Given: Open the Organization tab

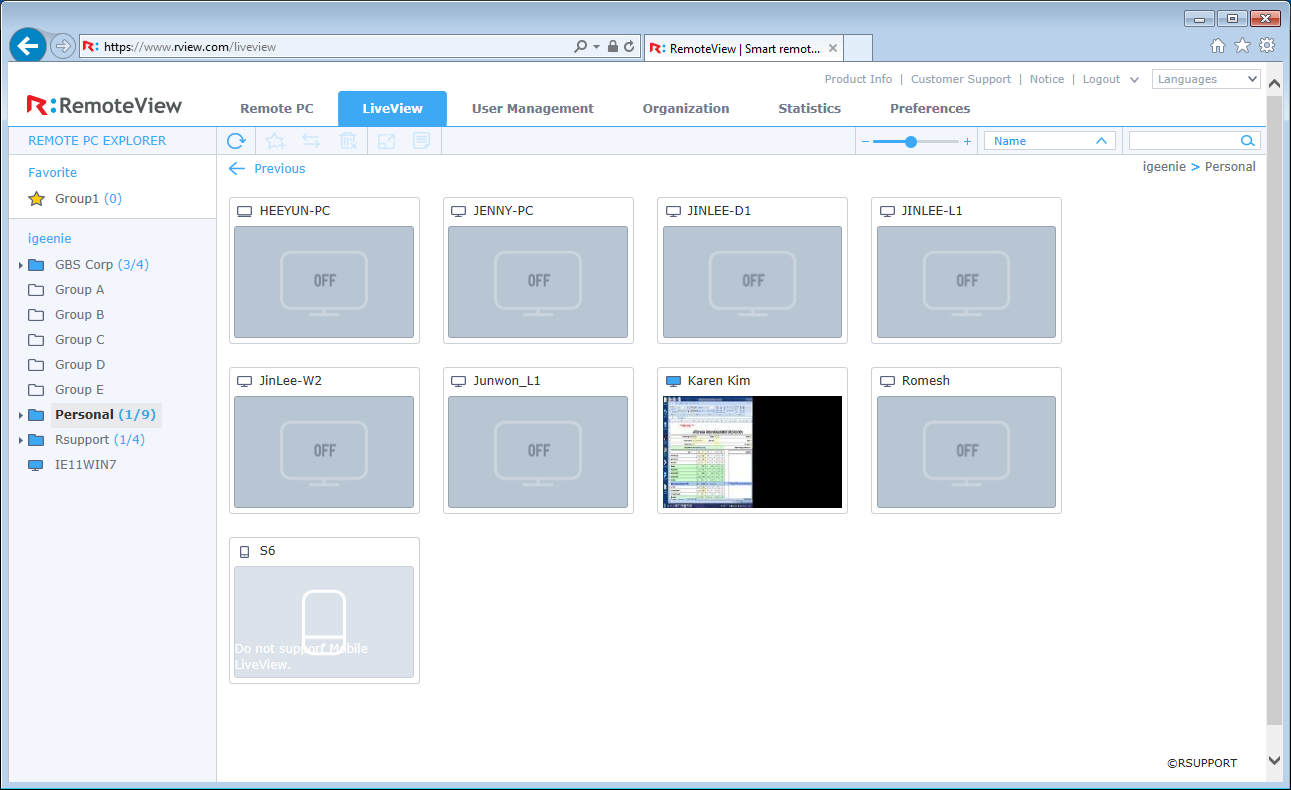Looking at the screenshot, I should click(686, 108).
